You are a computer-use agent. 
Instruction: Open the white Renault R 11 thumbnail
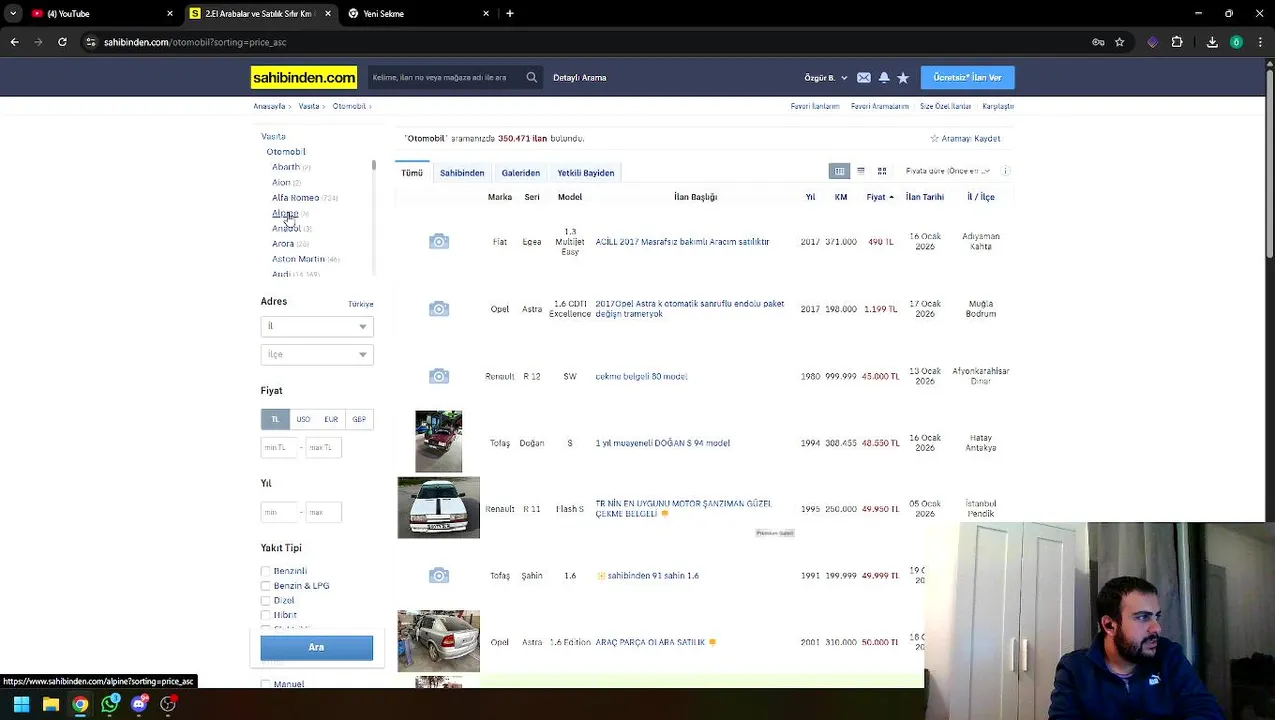(439, 508)
